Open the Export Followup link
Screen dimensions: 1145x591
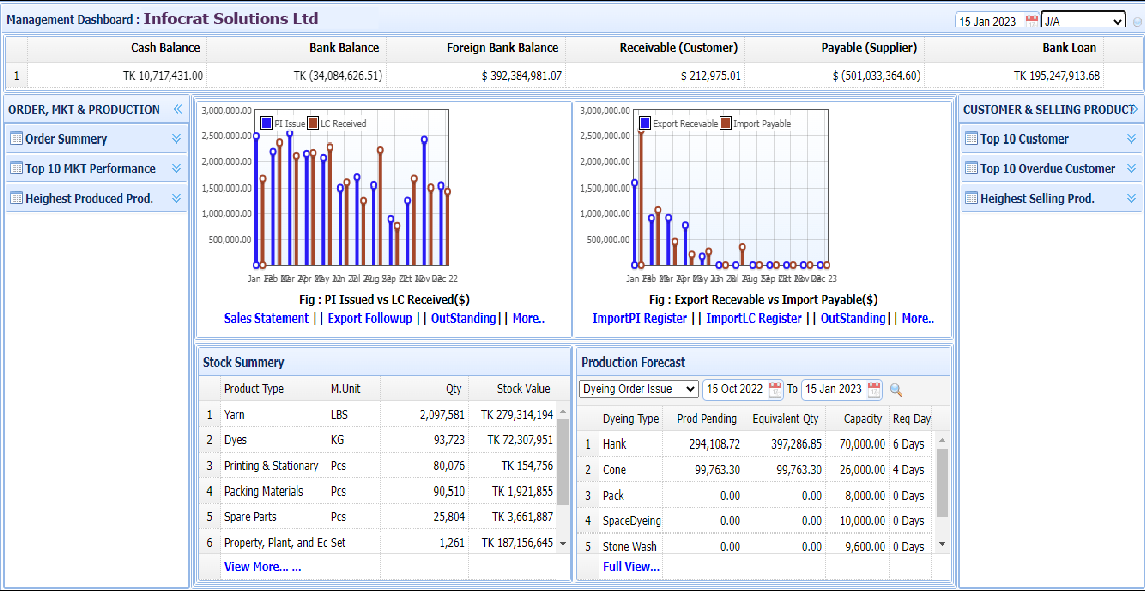point(370,318)
